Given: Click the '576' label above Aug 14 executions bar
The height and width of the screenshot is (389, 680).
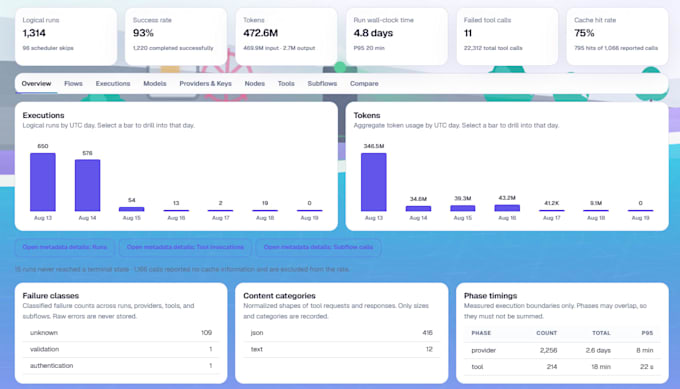Looking at the screenshot, I should 88,153.
